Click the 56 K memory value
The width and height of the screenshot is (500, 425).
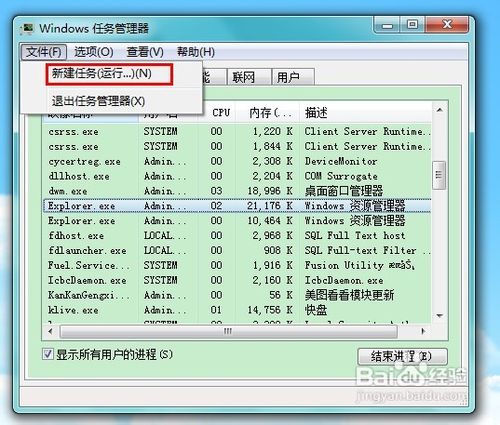pos(281,295)
